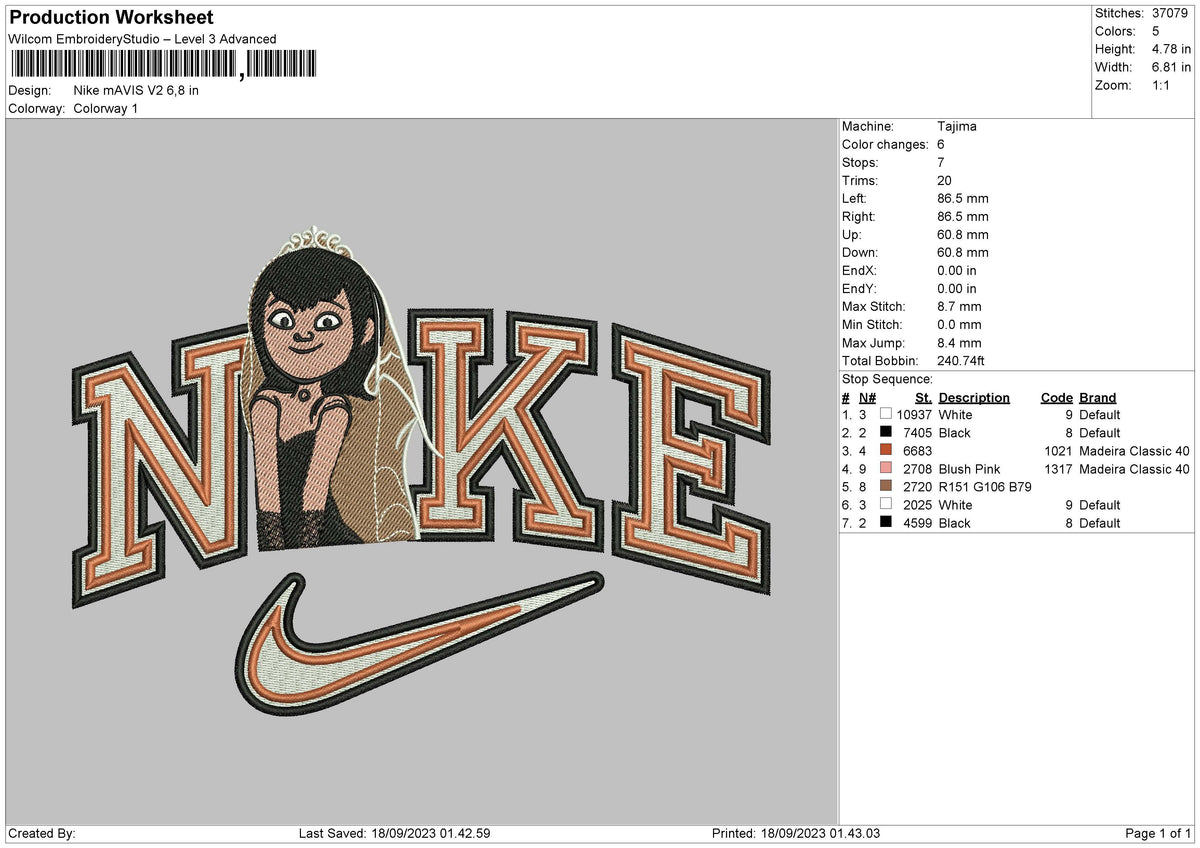1200x848 pixels.
Task: Select stitch count 10937 in stop 1
Action: [914, 415]
